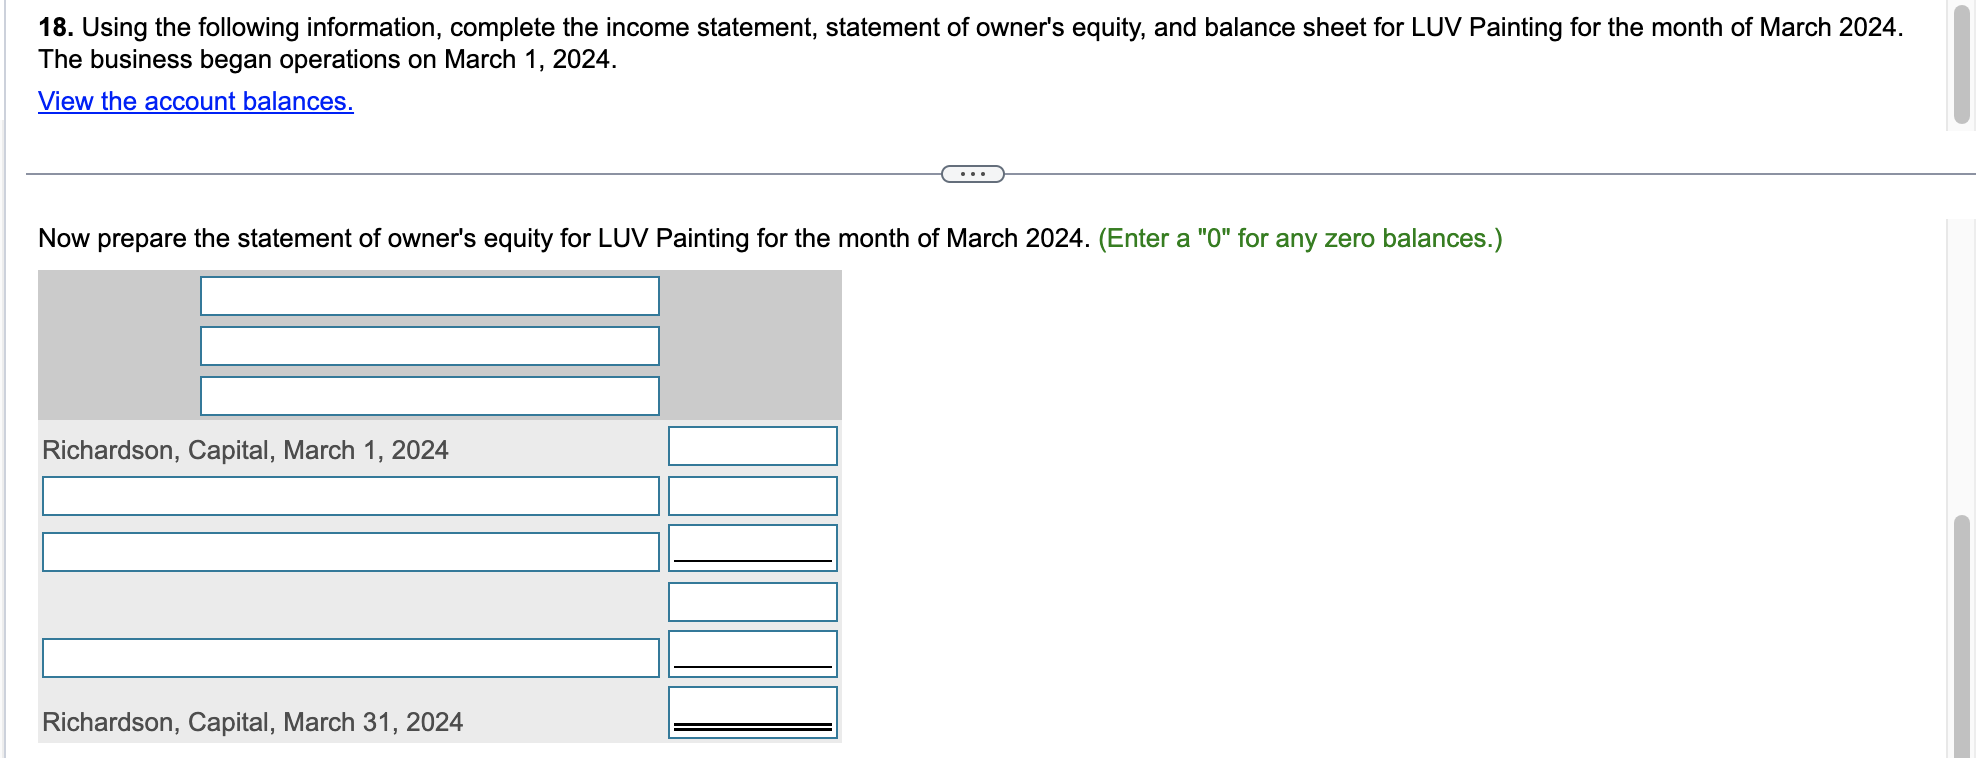Click the statement date input field

point(430,395)
